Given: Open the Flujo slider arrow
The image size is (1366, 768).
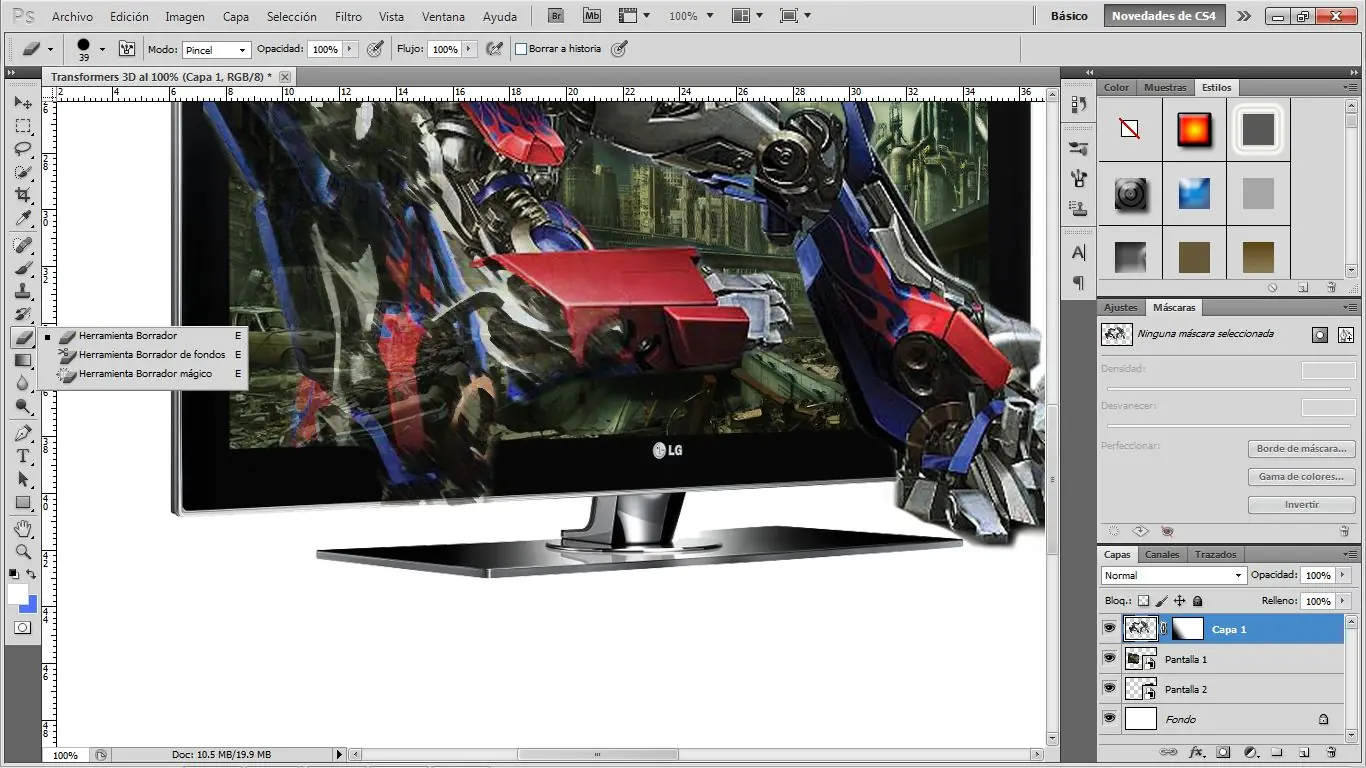Looking at the screenshot, I should point(468,49).
